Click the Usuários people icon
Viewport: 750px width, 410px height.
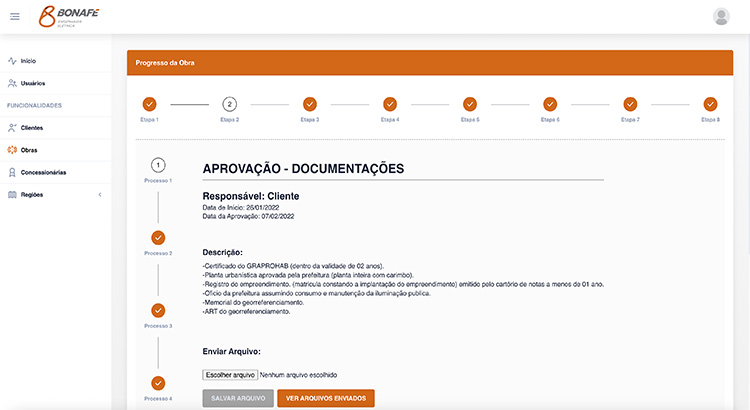pyautogui.click(x=12, y=83)
